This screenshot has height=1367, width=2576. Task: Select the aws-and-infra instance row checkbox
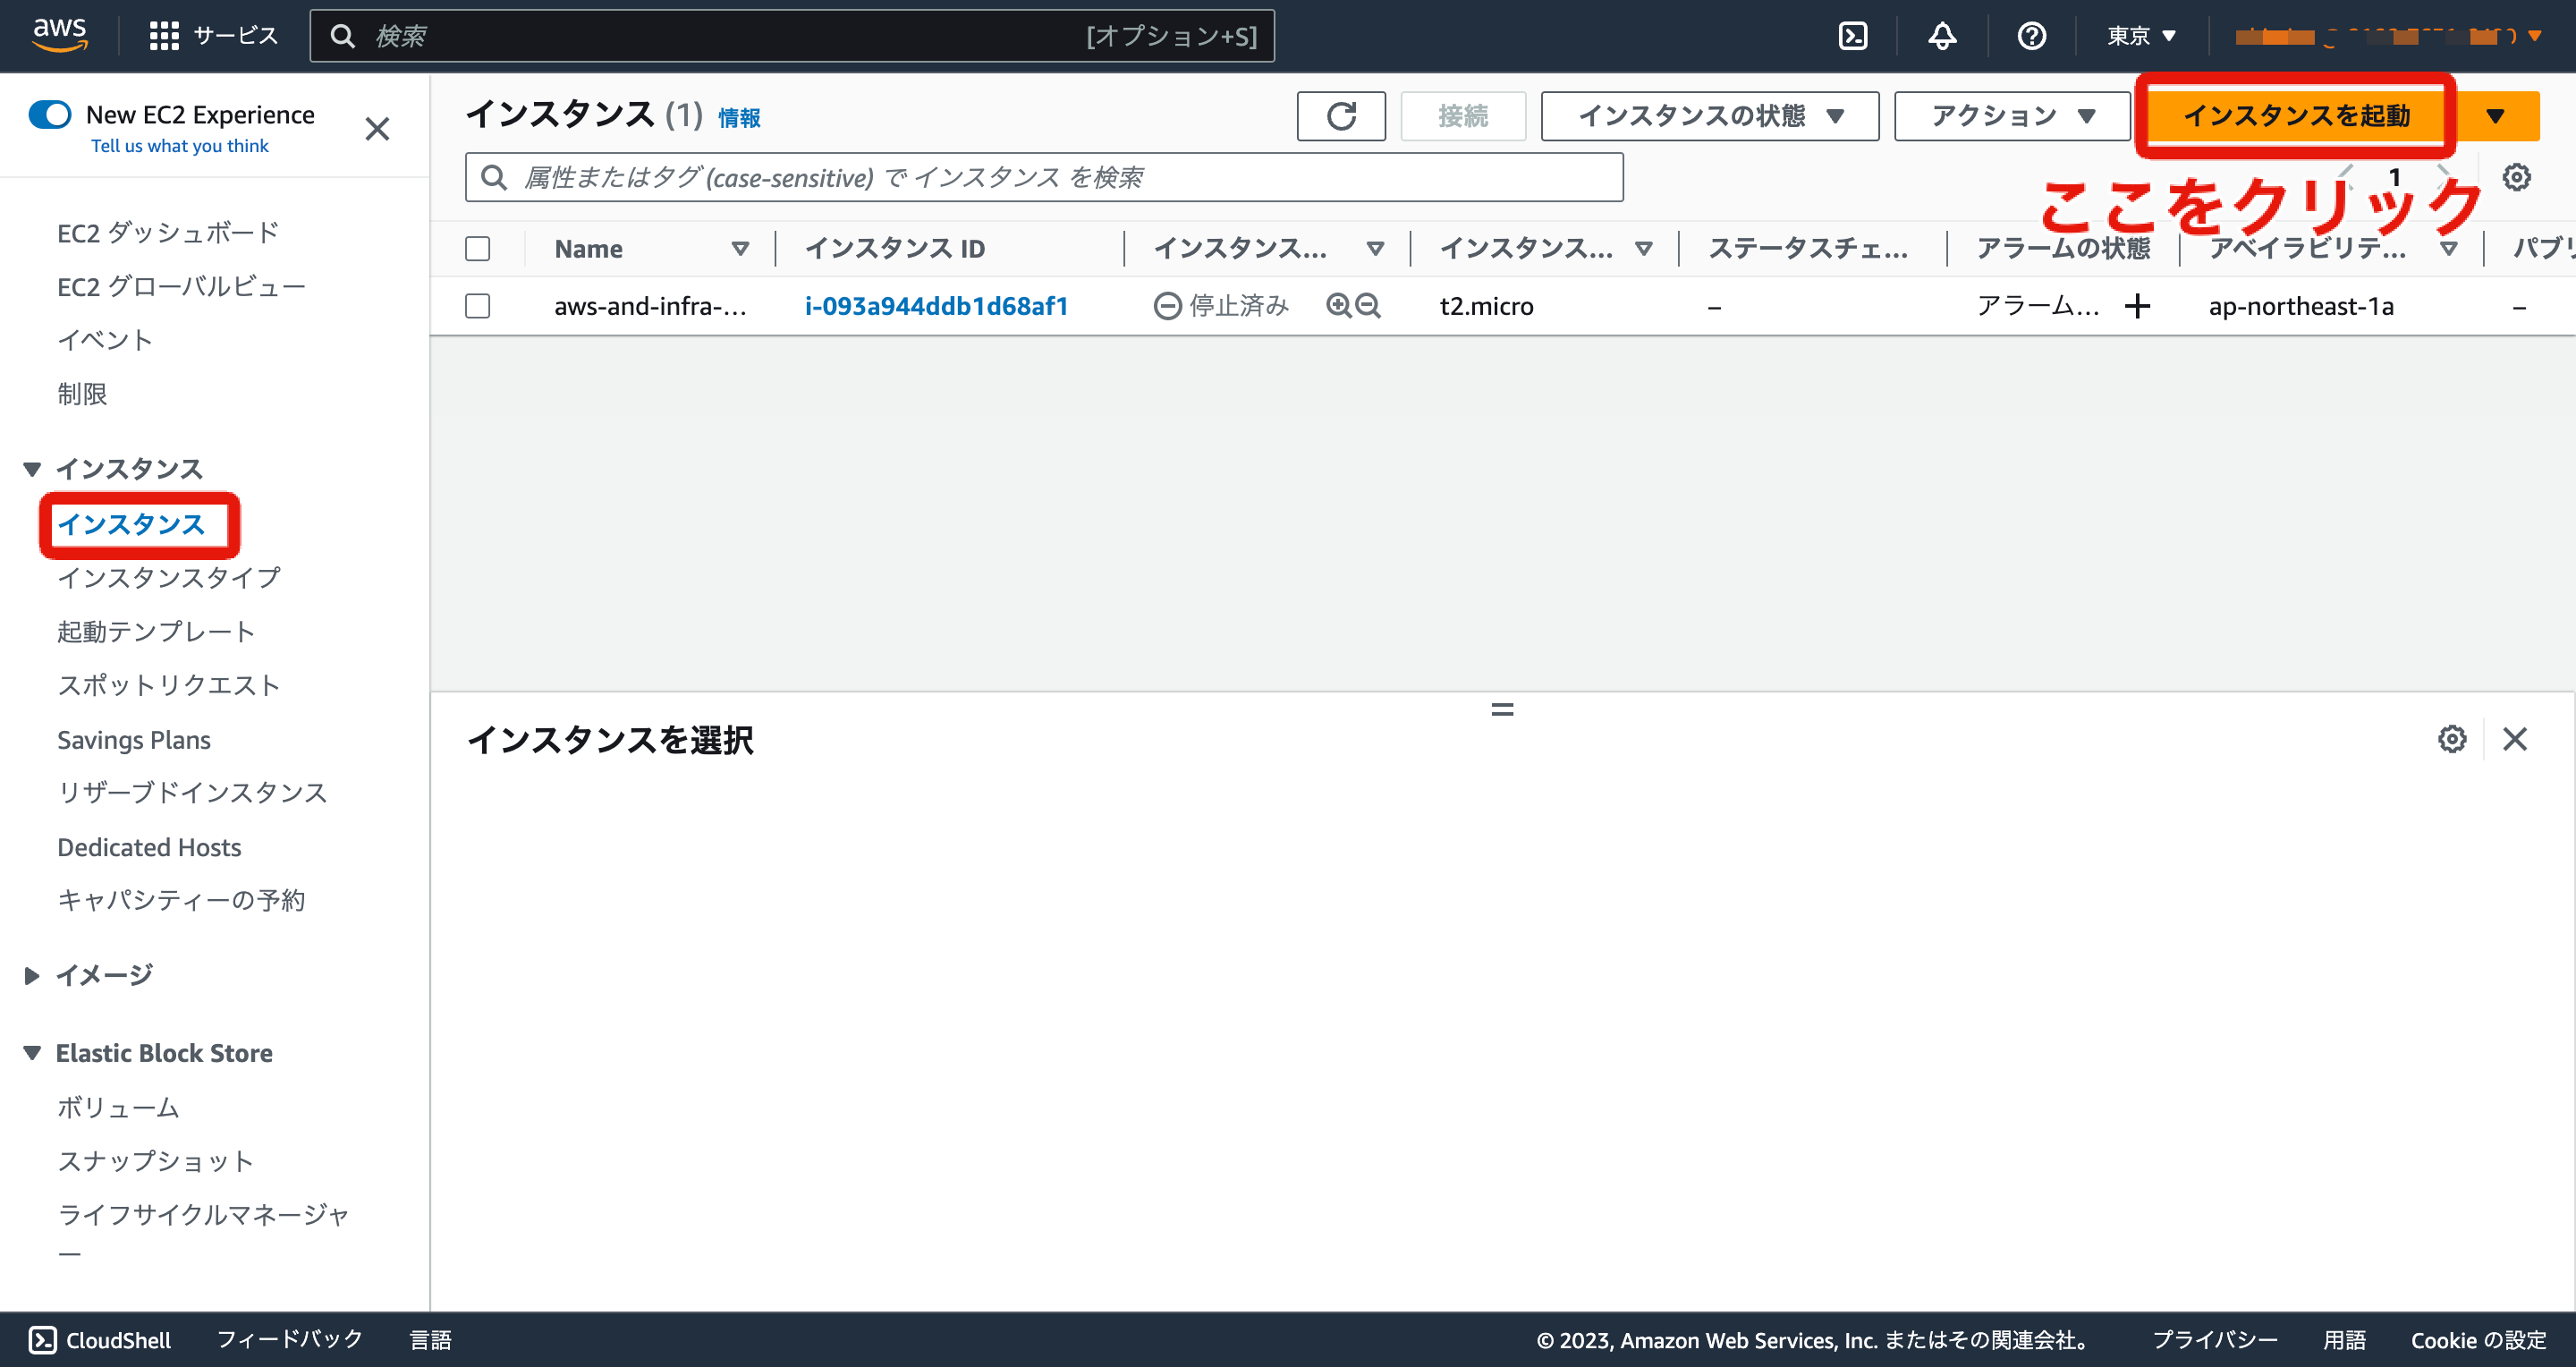478,306
